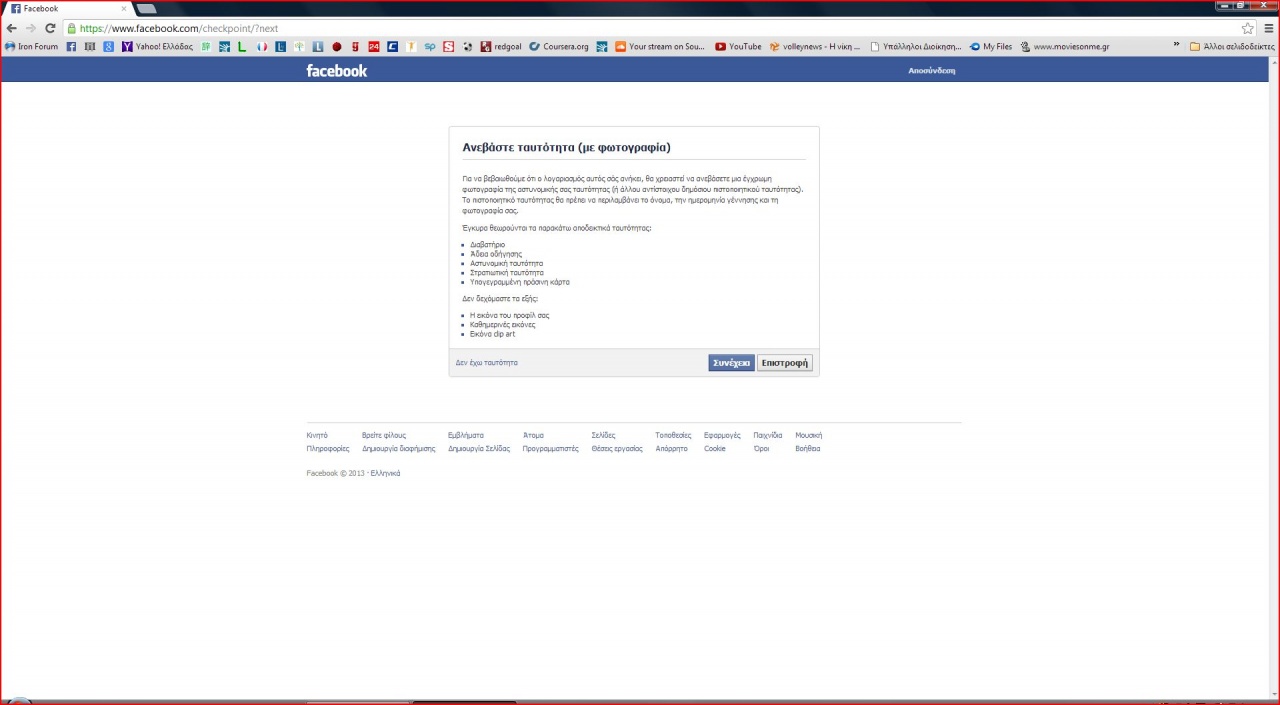Open the YouTube bookmark
The image size is (1280, 705).
(x=739, y=46)
